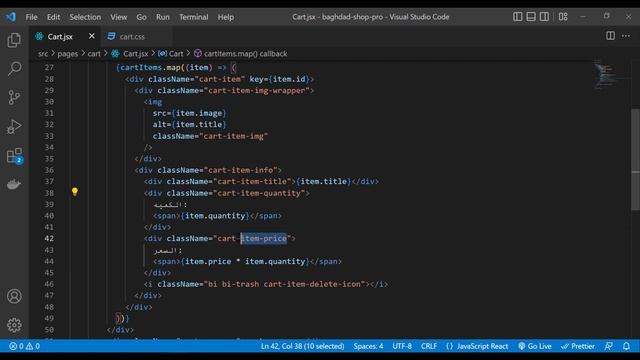The width and height of the screenshot is (640, 360).
Task: Click line number 27 in gutter
Action: click(49, 67)
